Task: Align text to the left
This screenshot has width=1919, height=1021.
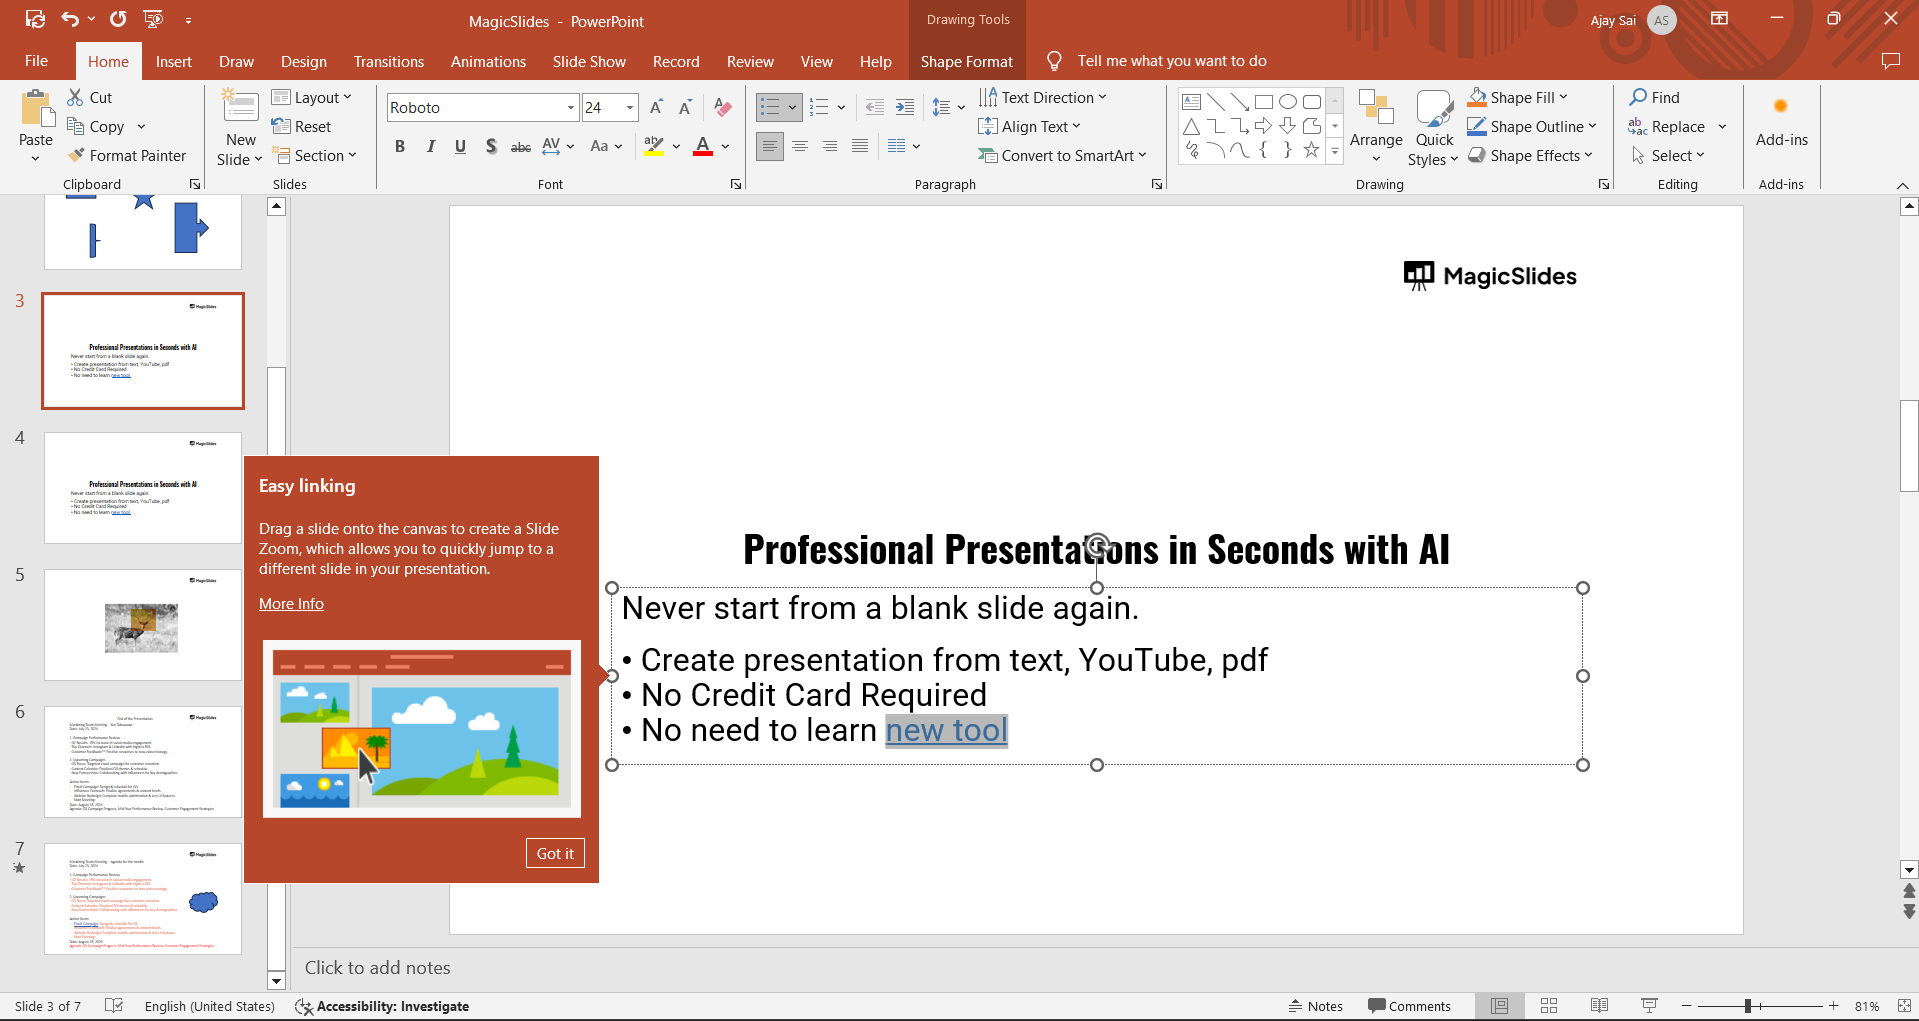Action: tap(769, 146)
